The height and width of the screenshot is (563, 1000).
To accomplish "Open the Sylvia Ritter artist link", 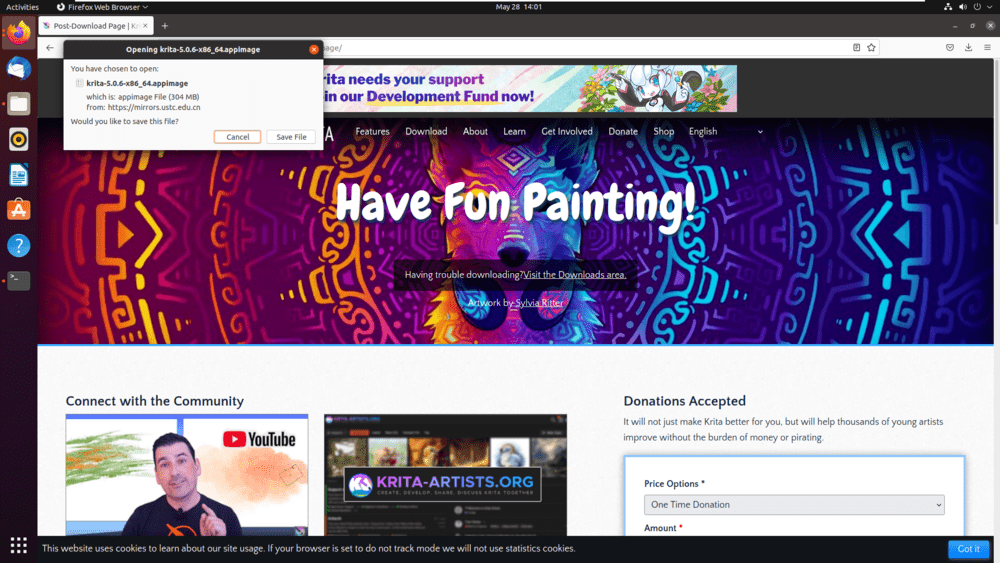I will (x=540, y=303).
